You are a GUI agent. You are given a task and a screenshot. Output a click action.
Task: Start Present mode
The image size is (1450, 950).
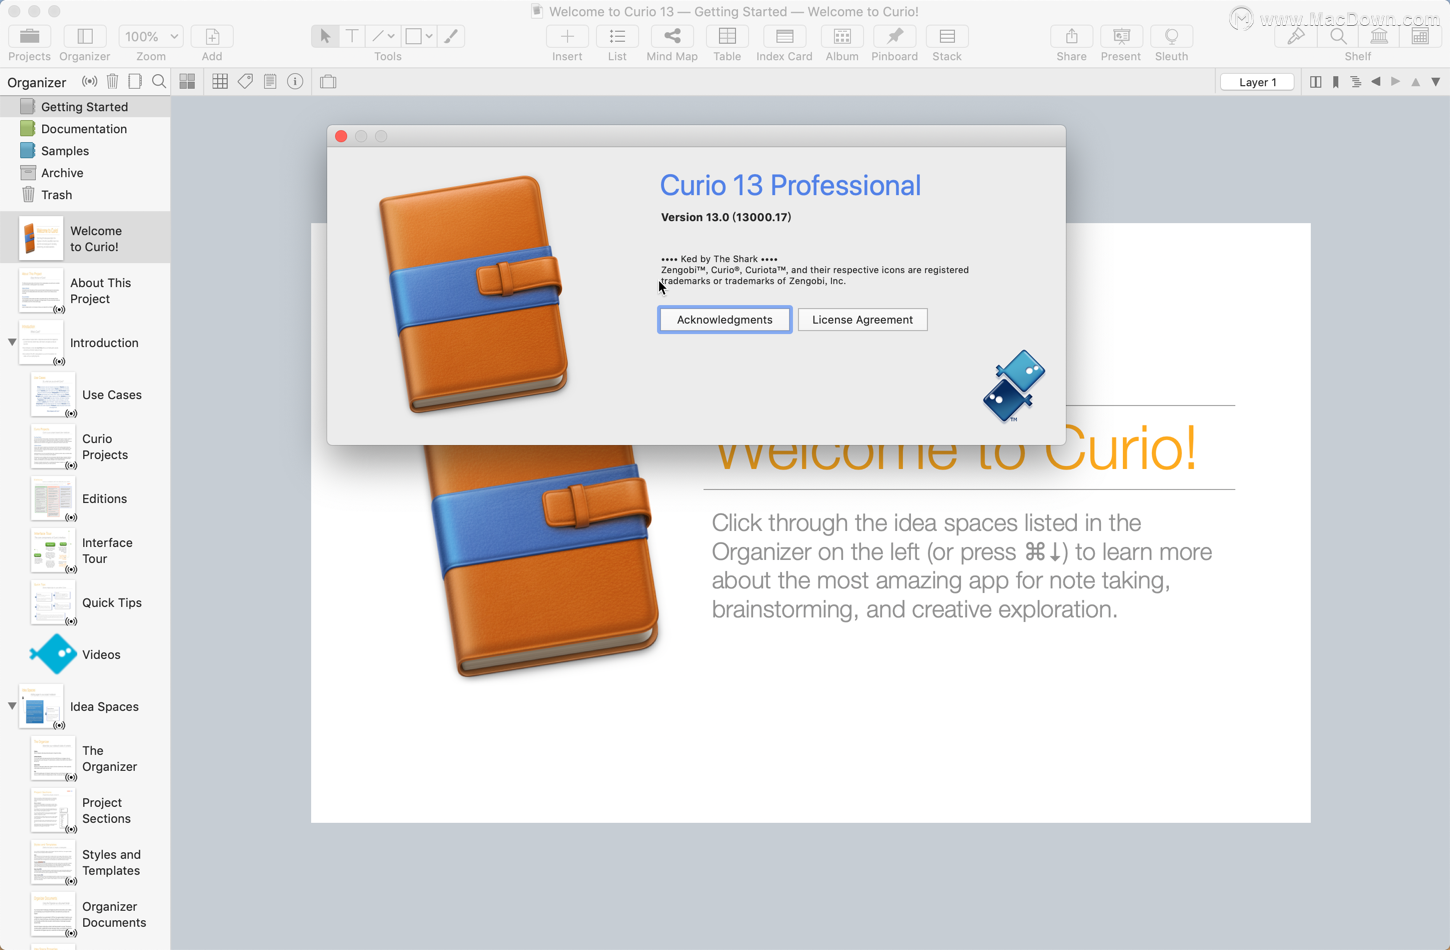coord(1121,37)
